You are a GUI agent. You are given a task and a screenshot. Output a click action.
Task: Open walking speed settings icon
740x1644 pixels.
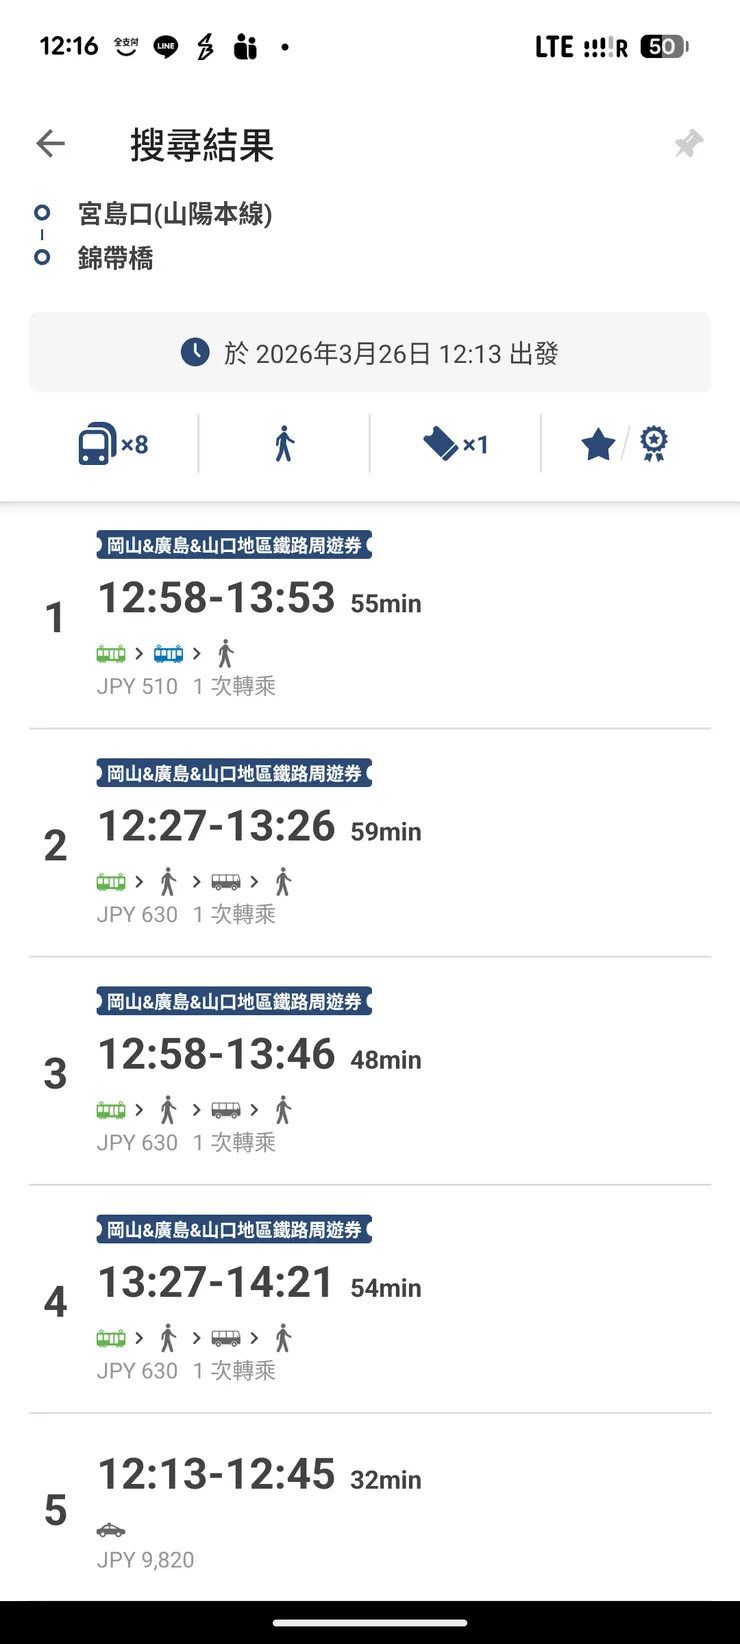(285, 444)
